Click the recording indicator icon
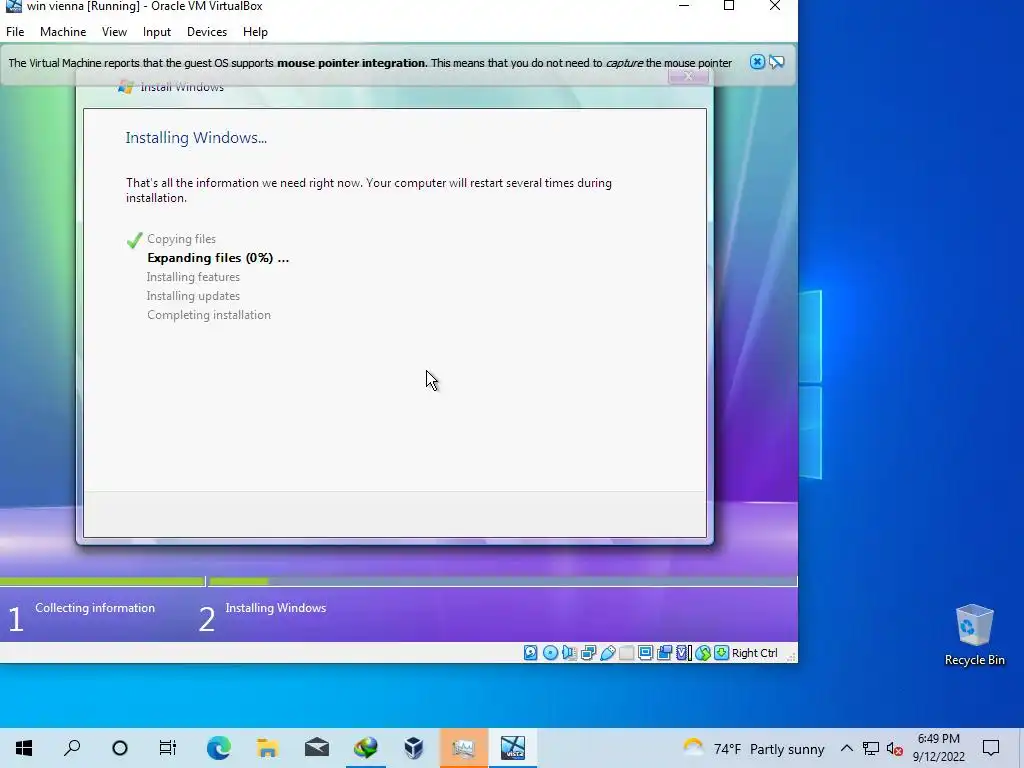Screen dimensions: 1024x768 click(664, 652)
